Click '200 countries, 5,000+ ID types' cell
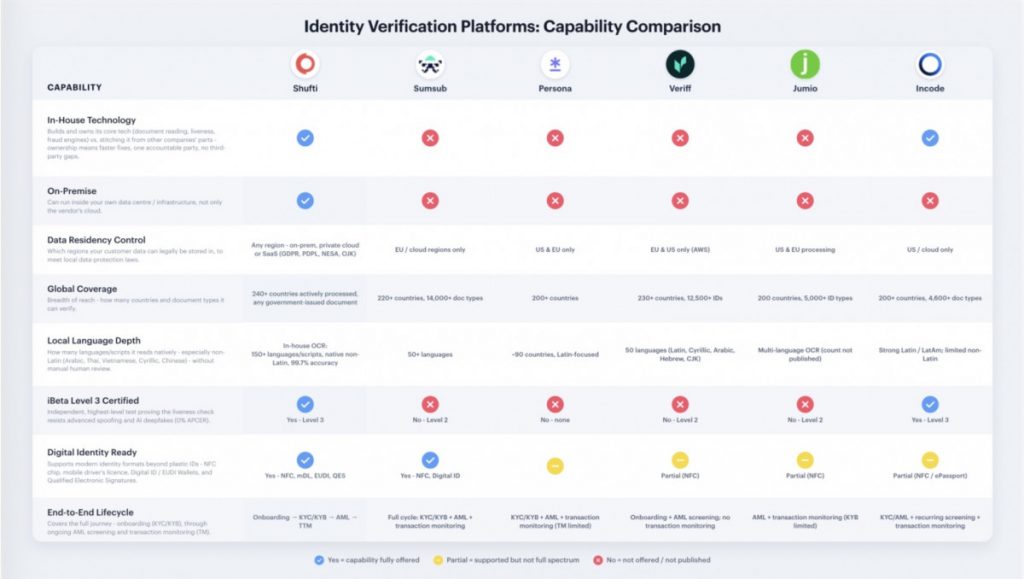 [x=805, y=298]
